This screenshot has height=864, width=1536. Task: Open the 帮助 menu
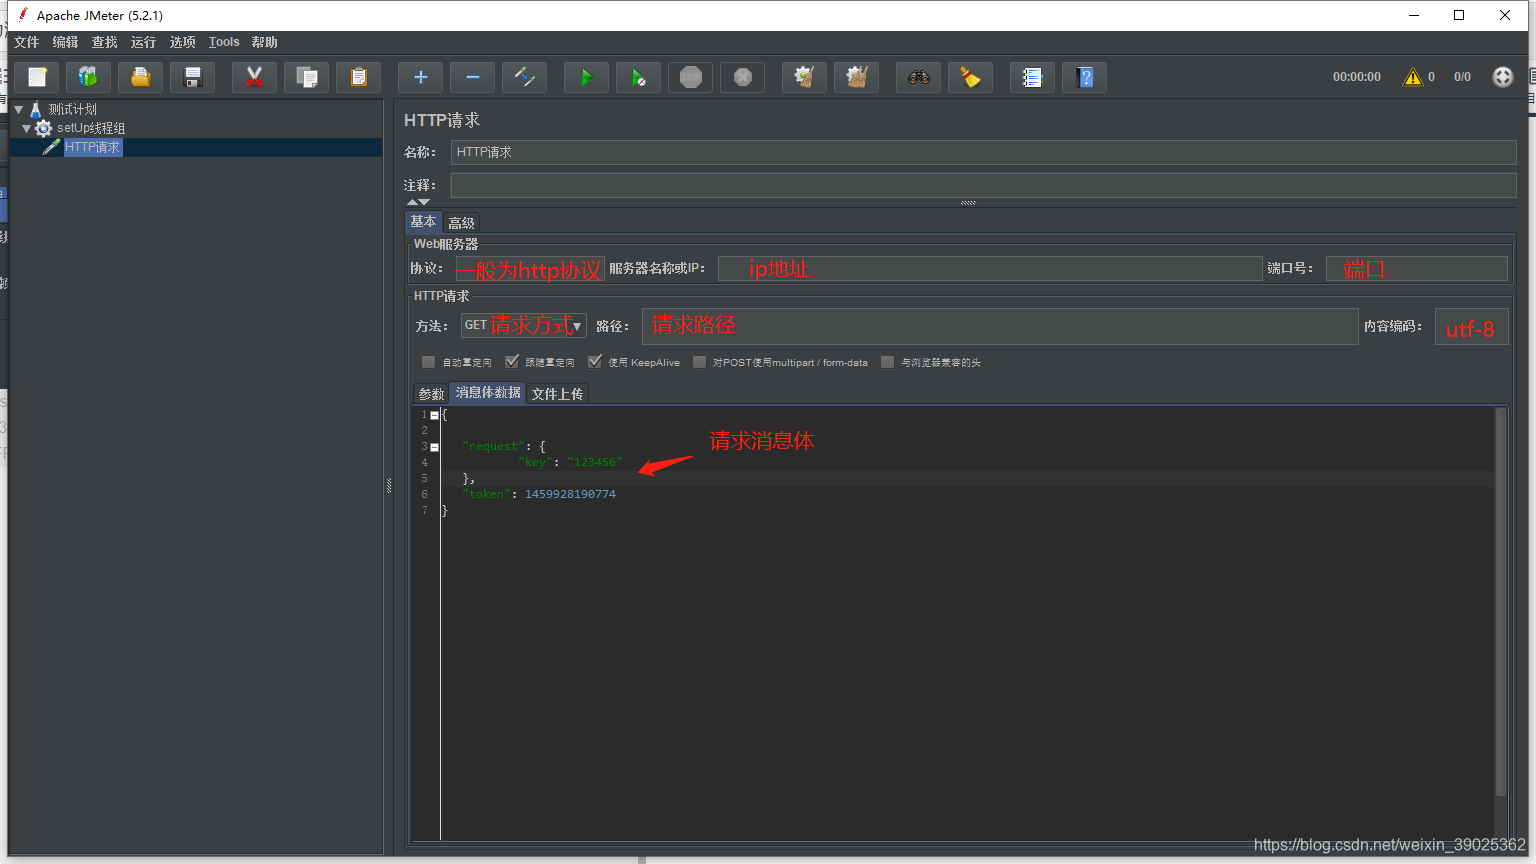click(x=265, y=42)
